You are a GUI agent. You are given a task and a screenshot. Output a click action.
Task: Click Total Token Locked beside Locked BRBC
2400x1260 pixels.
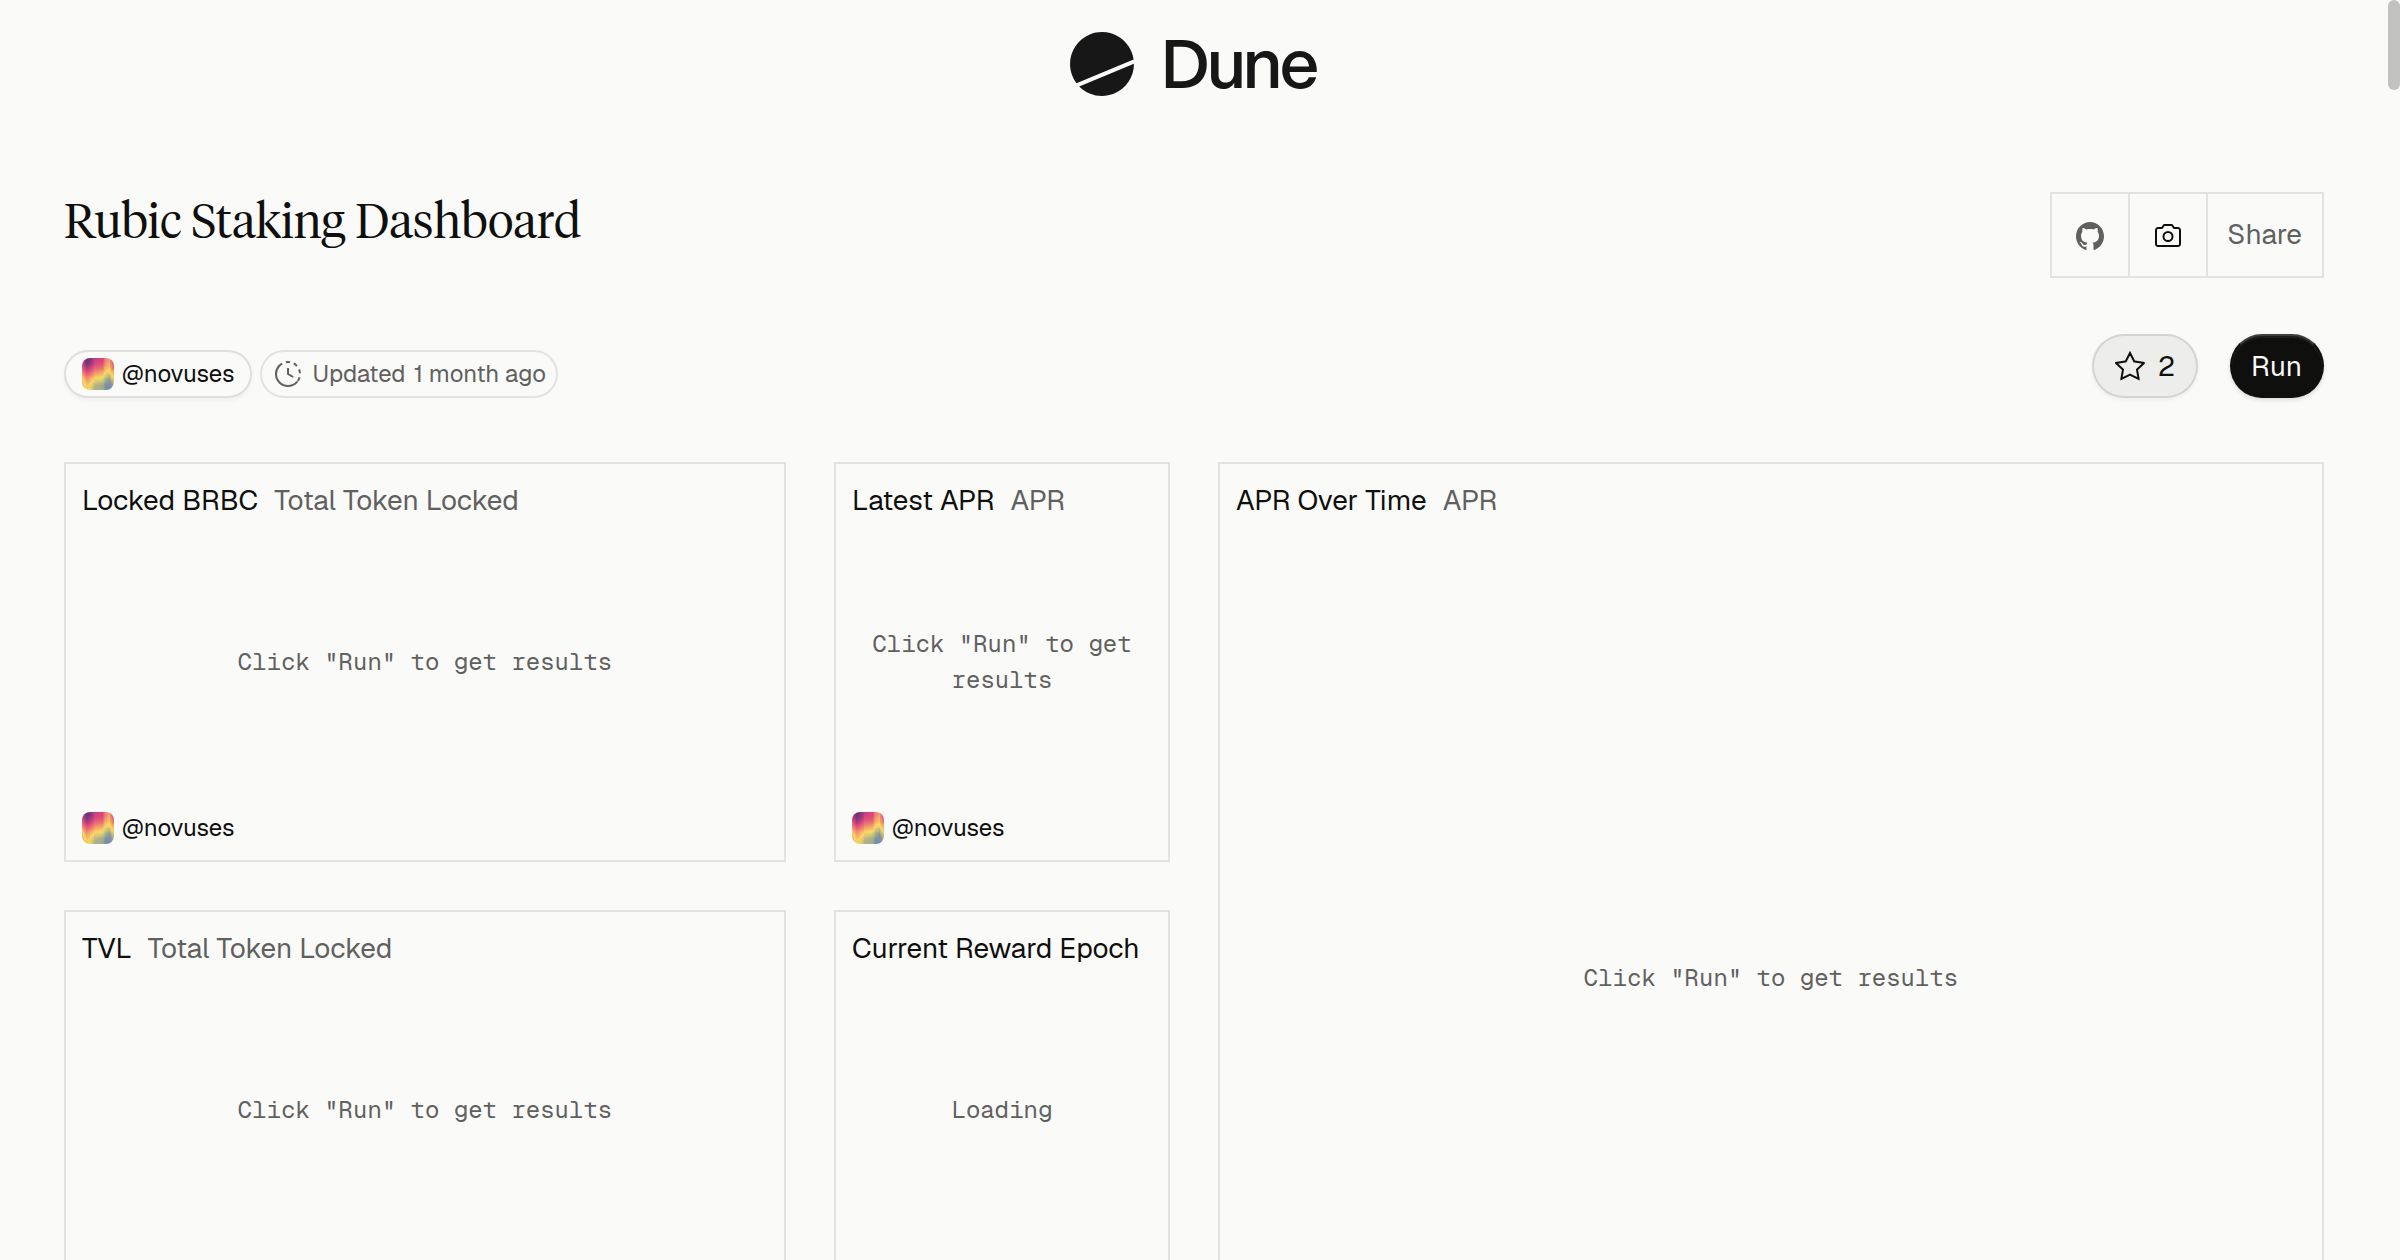(396, 500)
